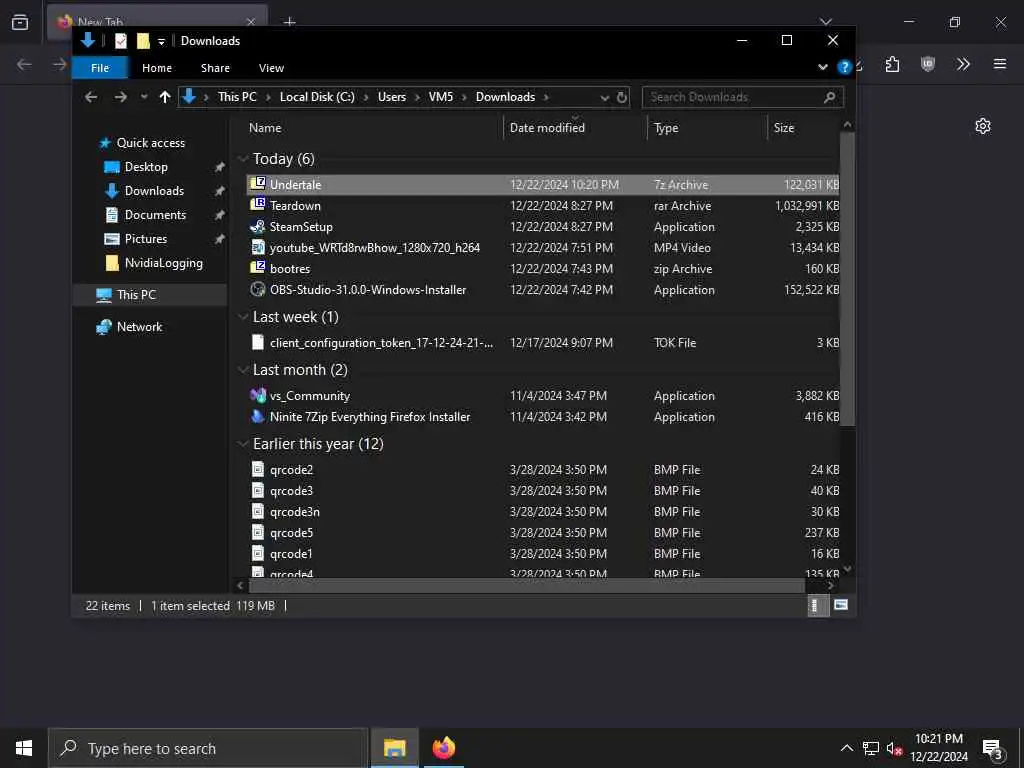Go up one folder level

(x=165, y=97)
